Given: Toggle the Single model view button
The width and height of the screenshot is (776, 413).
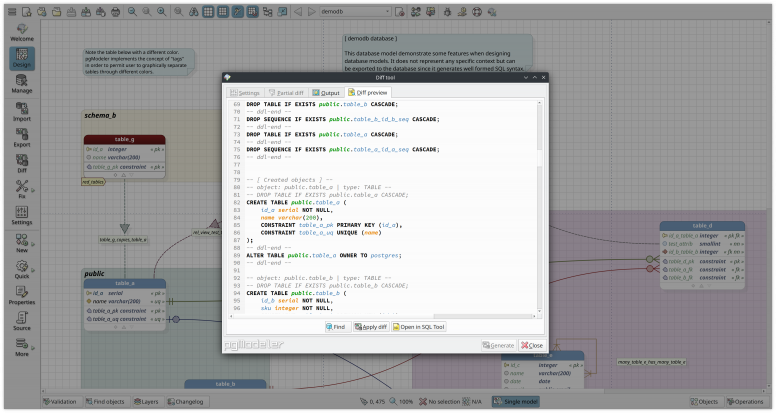Looking at the screenshot, I should coord(516,402).
